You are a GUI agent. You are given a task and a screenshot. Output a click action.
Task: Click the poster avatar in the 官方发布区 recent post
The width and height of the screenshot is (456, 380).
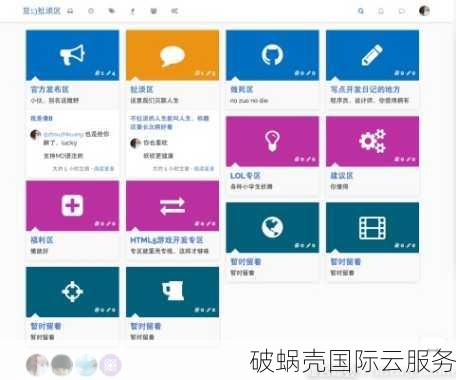click(x=35, y=135)
